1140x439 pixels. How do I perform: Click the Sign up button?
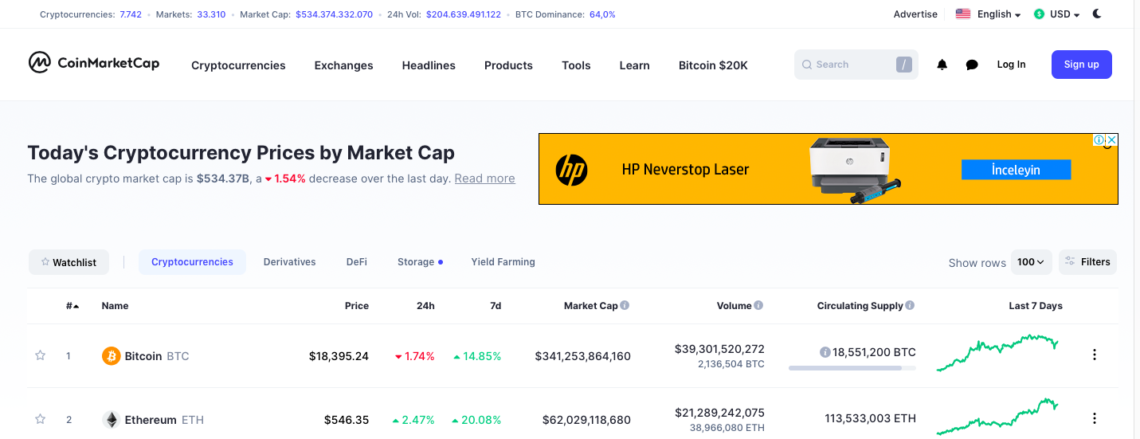point(1081,65)
